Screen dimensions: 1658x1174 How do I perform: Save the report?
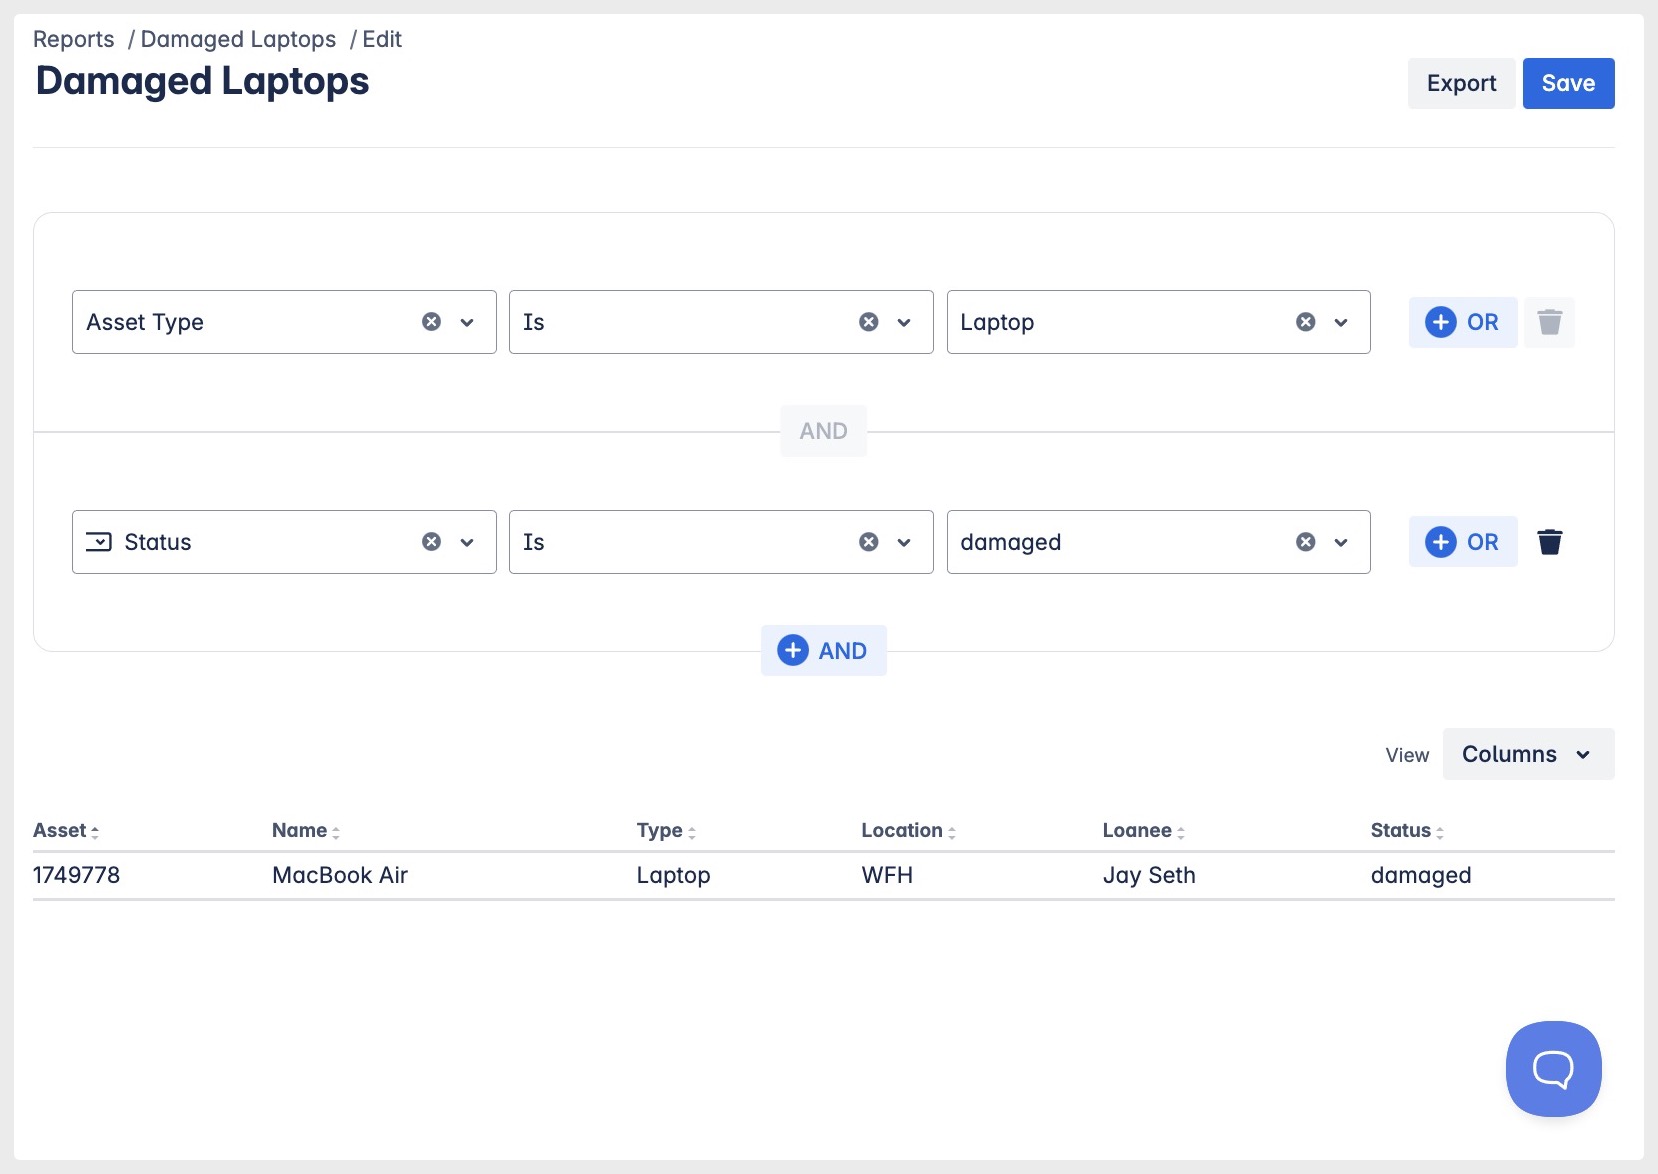(1567, 83)
